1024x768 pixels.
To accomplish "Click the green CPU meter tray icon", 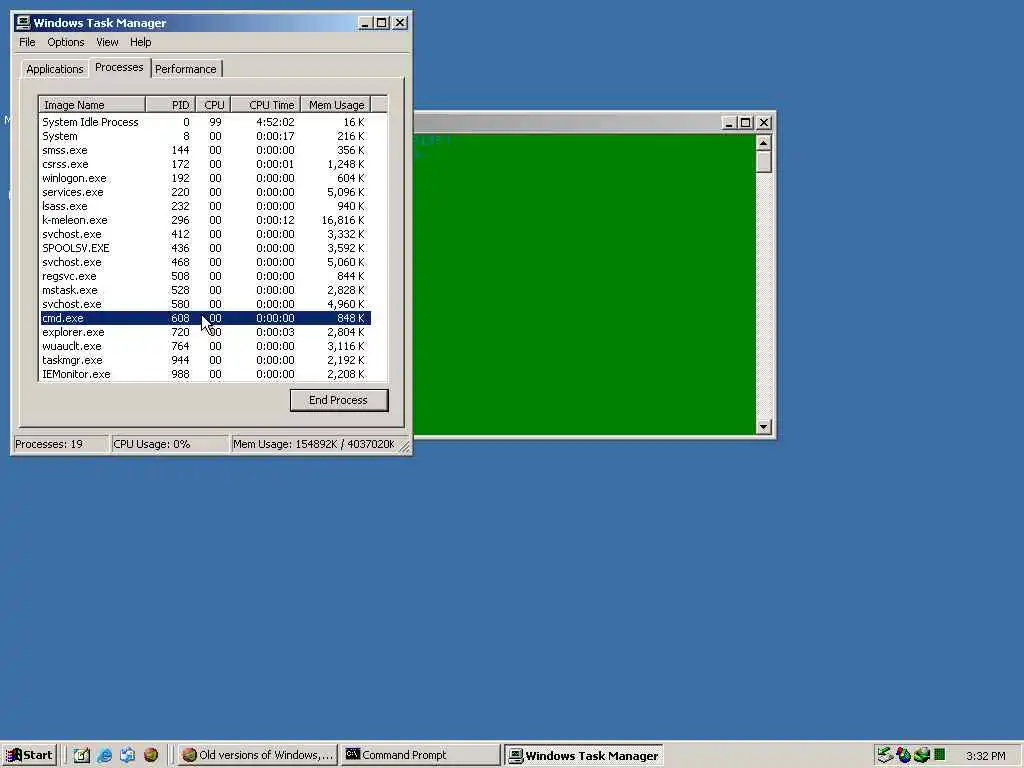I will click(939, 755).
